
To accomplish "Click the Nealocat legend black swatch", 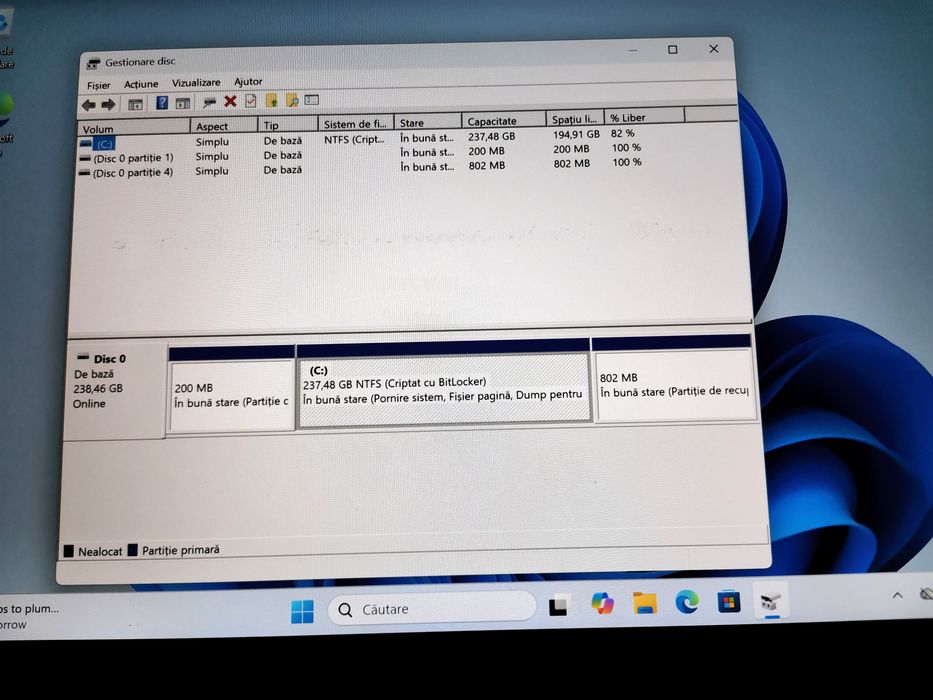I will pyautogui.click(x=69, y=551).
